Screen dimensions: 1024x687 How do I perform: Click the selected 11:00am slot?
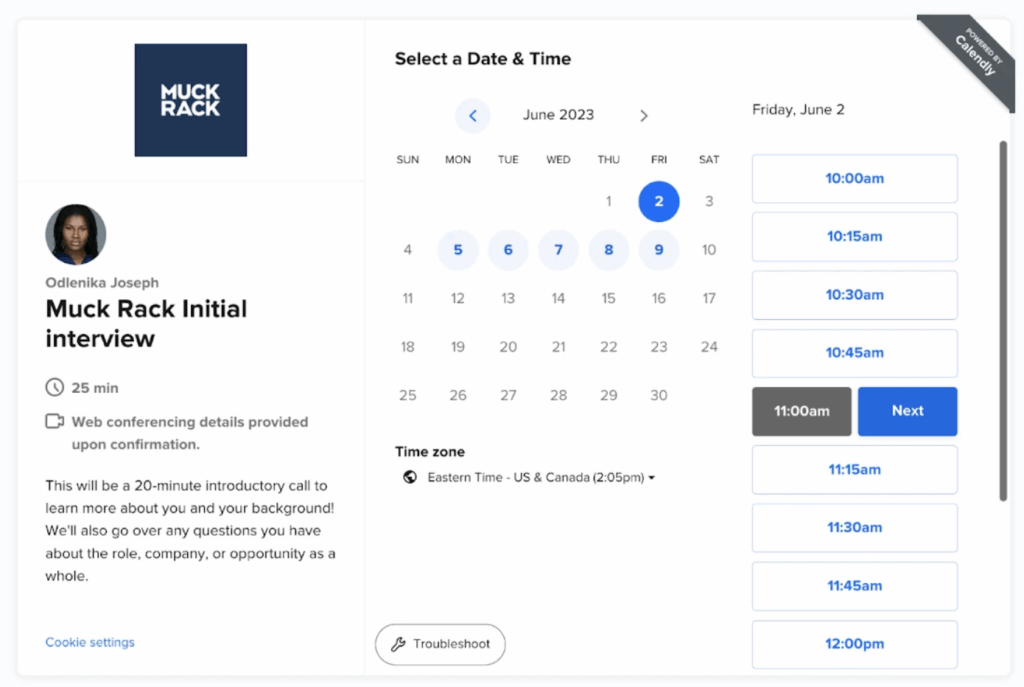pyautogui.click(x=801, y=411)
